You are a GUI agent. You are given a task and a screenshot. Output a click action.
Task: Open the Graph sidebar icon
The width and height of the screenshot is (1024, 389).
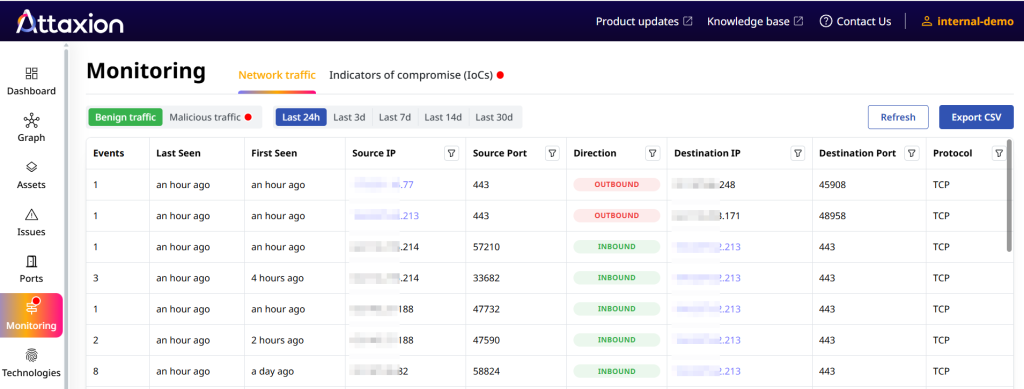tap(31, 121)
